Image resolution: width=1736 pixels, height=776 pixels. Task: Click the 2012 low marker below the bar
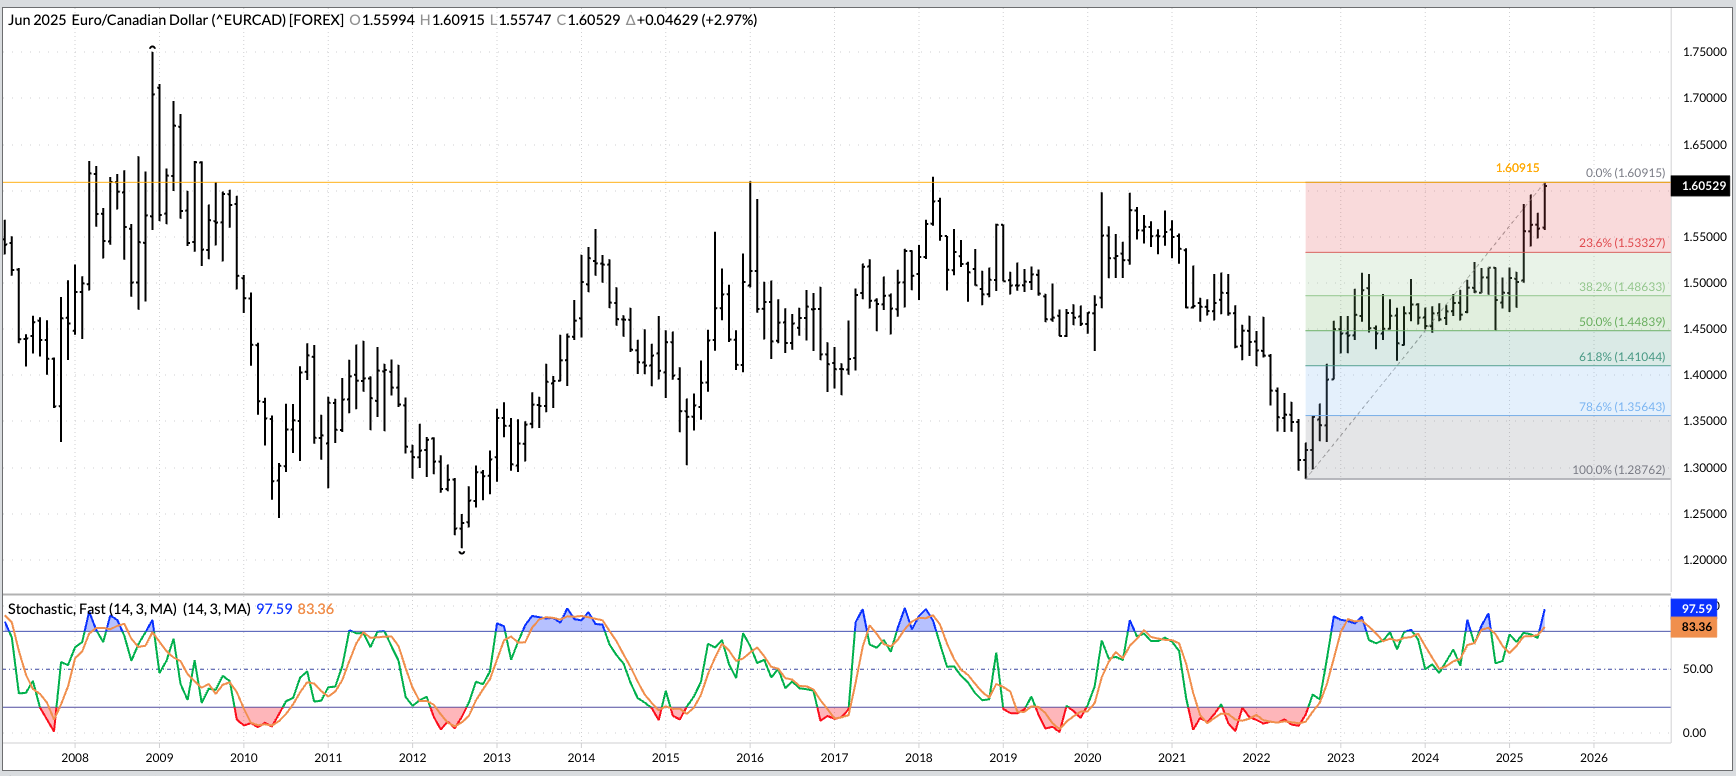click(461, 552)
